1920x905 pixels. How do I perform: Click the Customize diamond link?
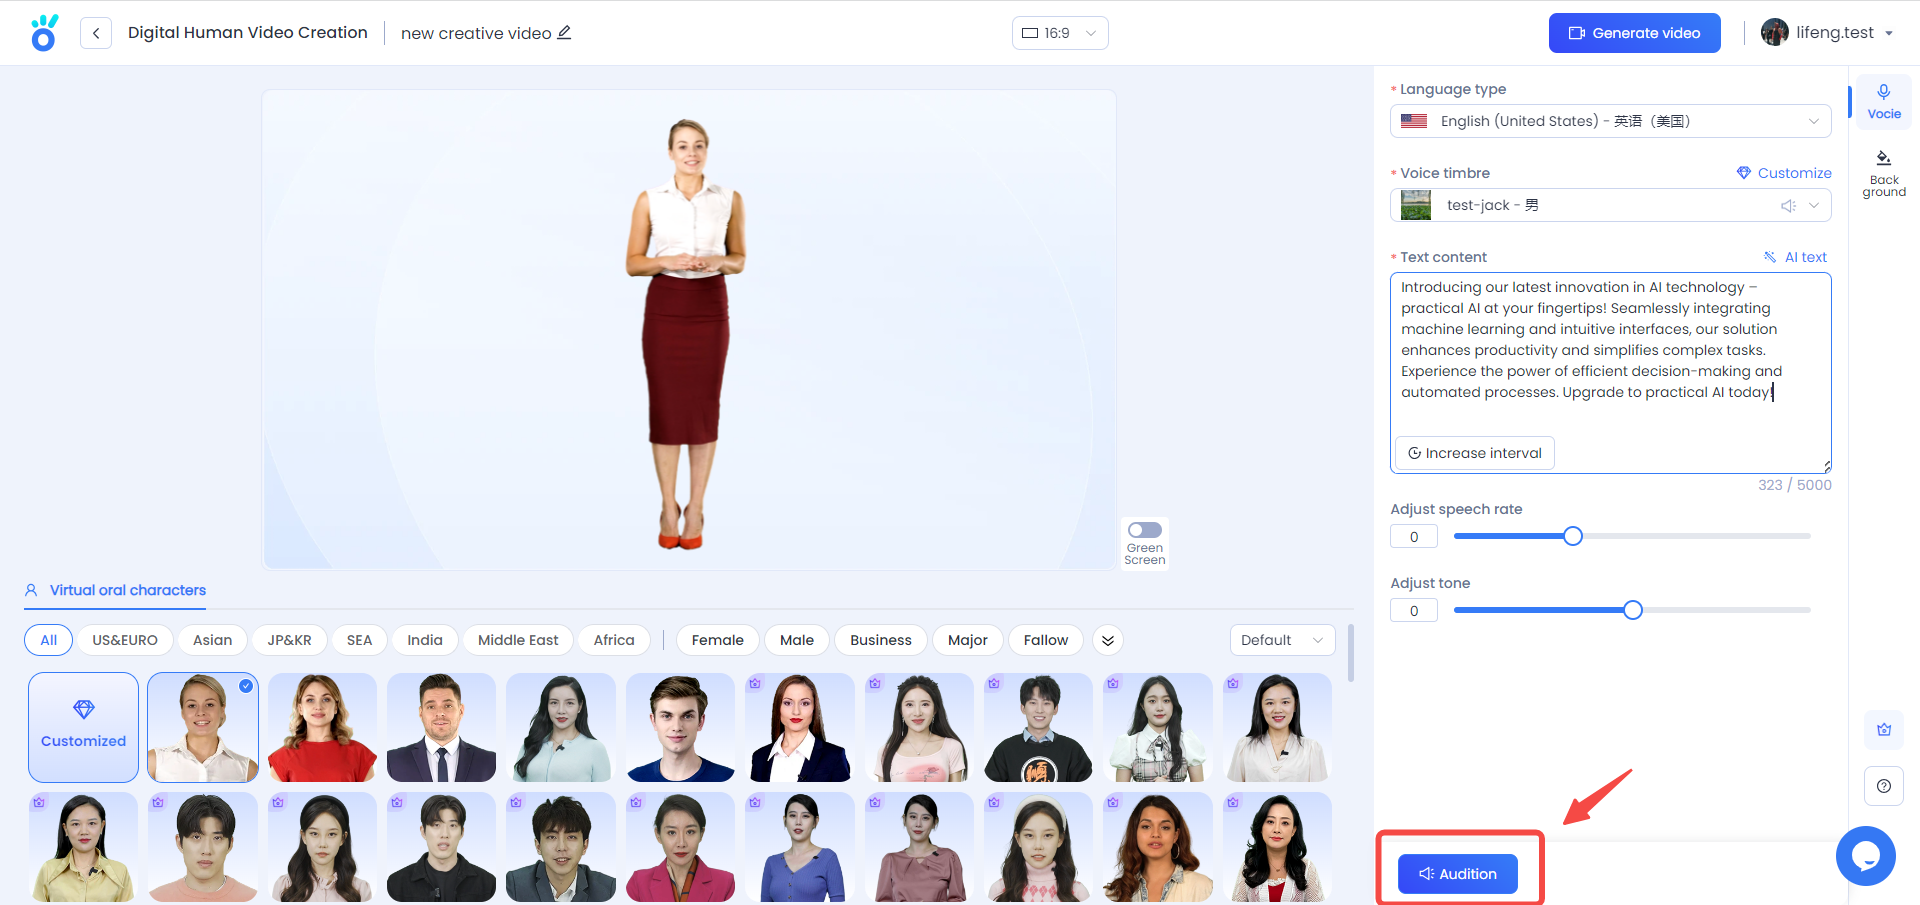[x=1784, y=173]
